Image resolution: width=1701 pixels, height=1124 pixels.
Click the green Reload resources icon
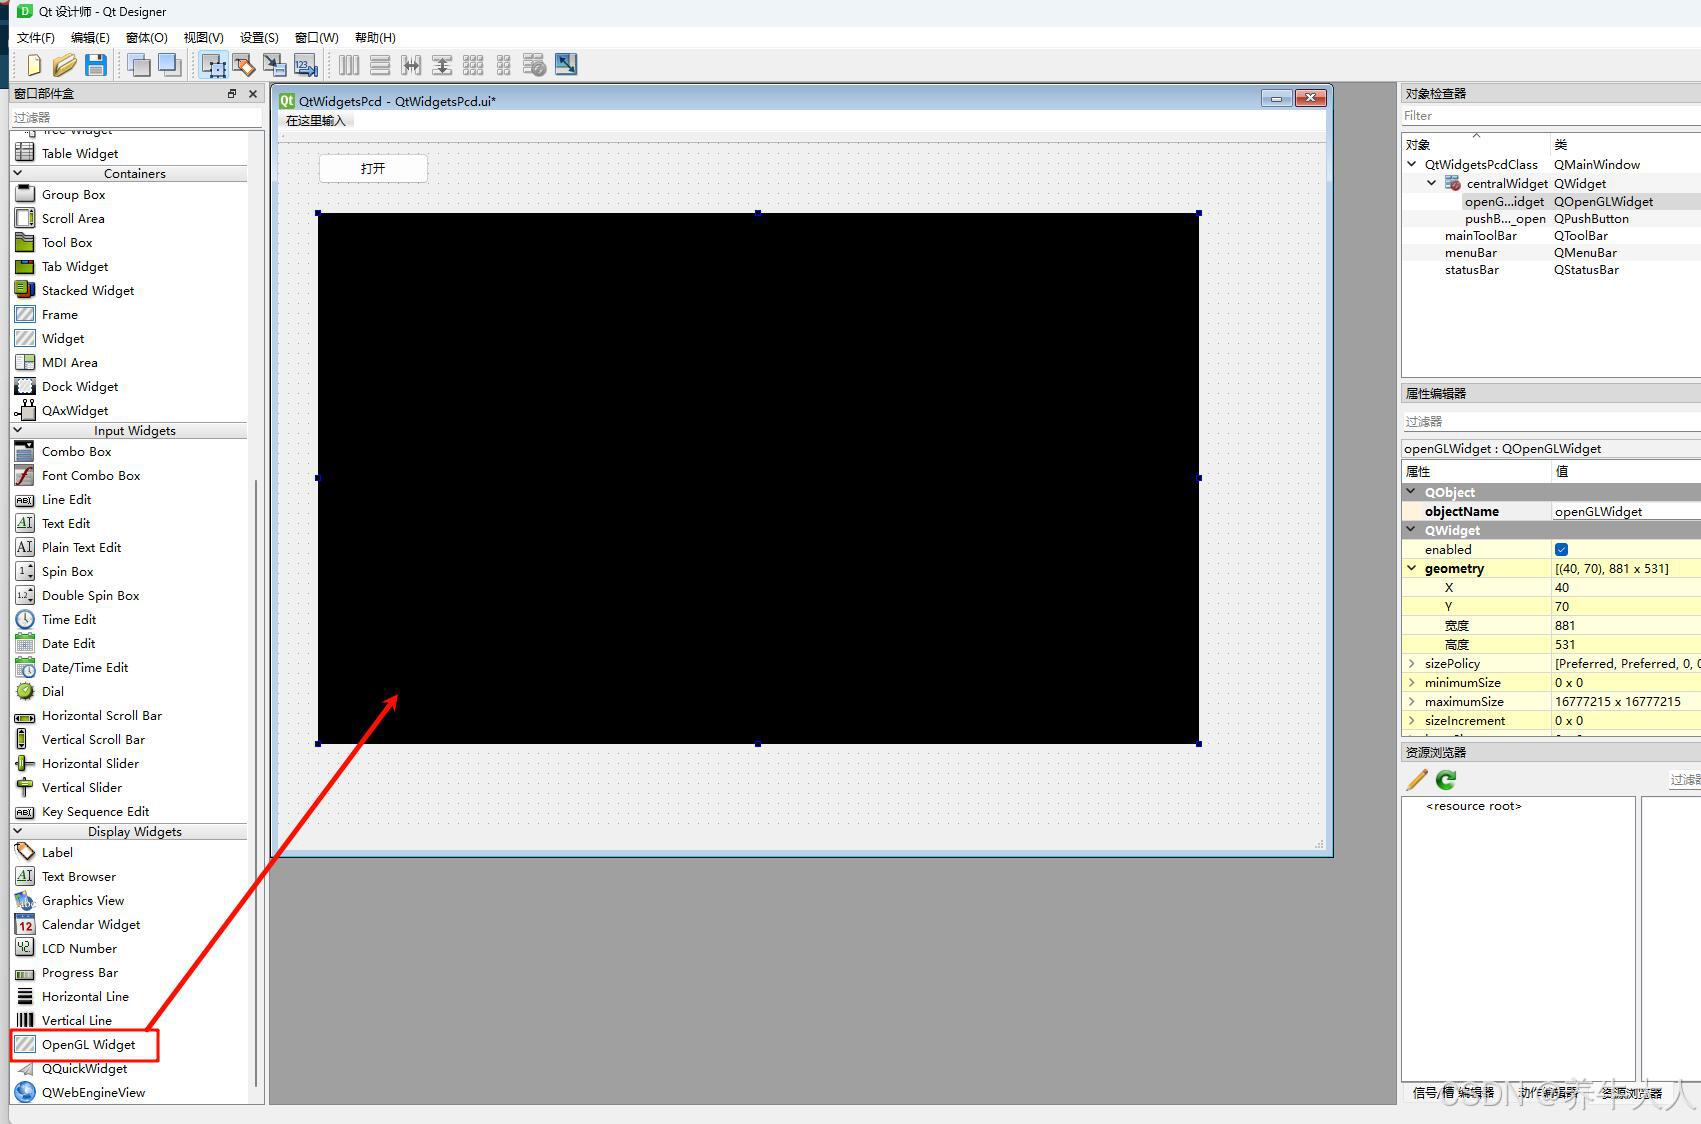[1446, 780]
